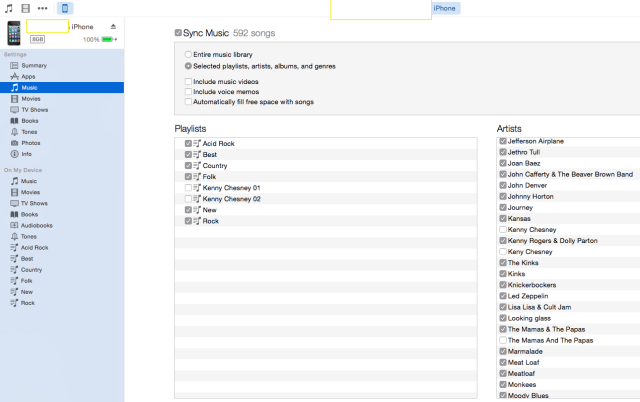Check The Mamas And The Papas
The image size is (640, 402).
click(503, 340)
